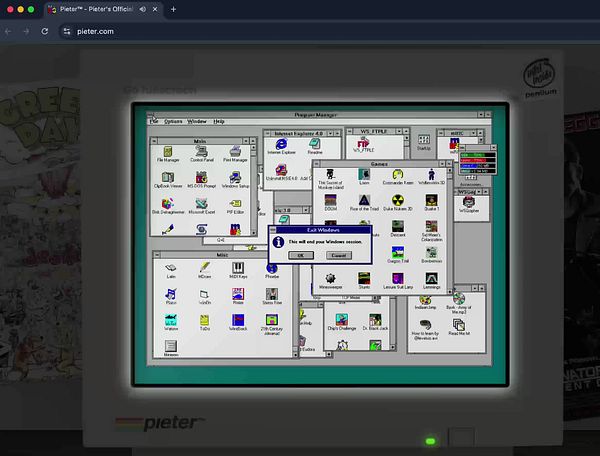Launch Wolfenstein 3D game icon

coord(431,177)
